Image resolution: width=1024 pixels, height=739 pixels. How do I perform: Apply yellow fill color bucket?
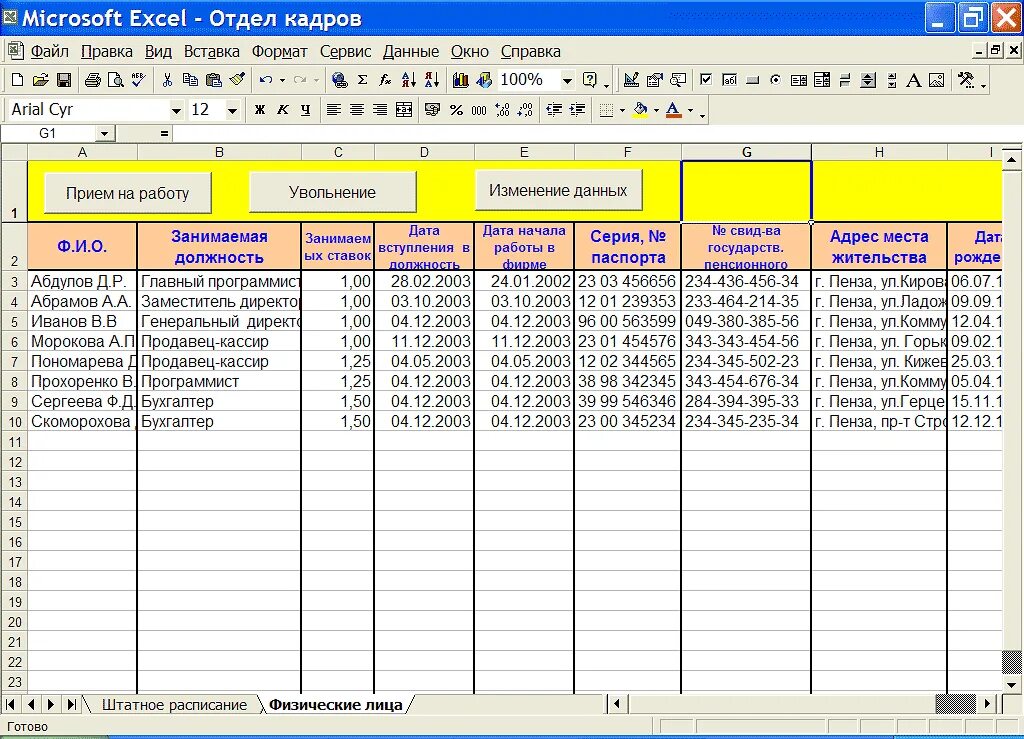641,110
